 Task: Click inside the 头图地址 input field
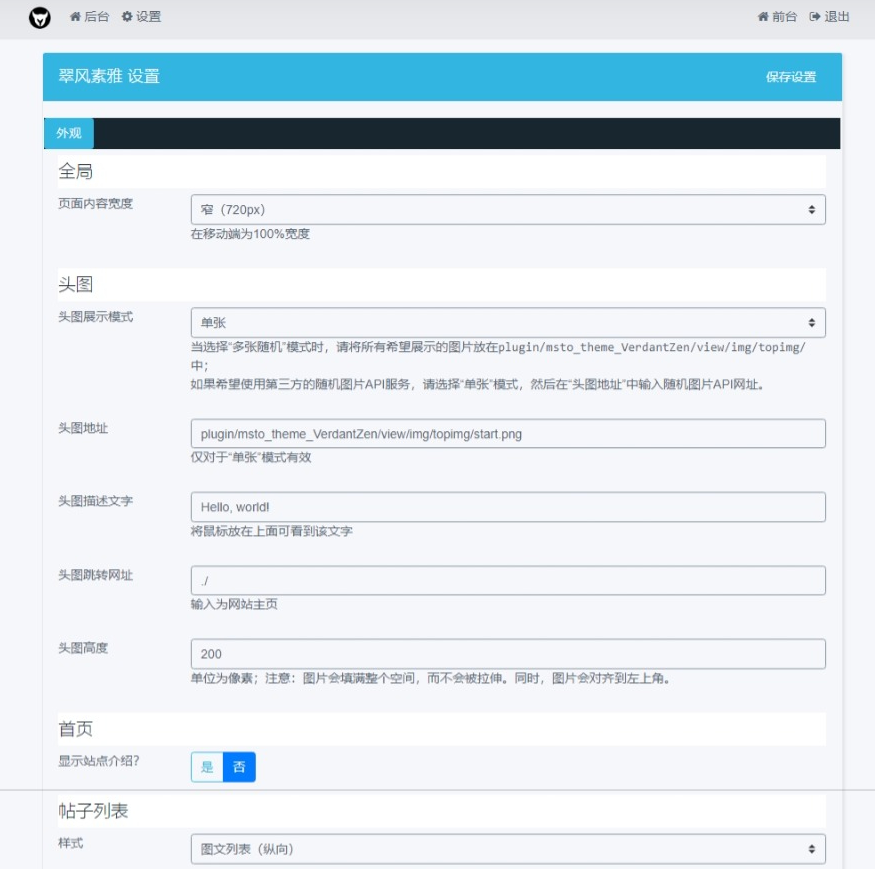[510, 434]
